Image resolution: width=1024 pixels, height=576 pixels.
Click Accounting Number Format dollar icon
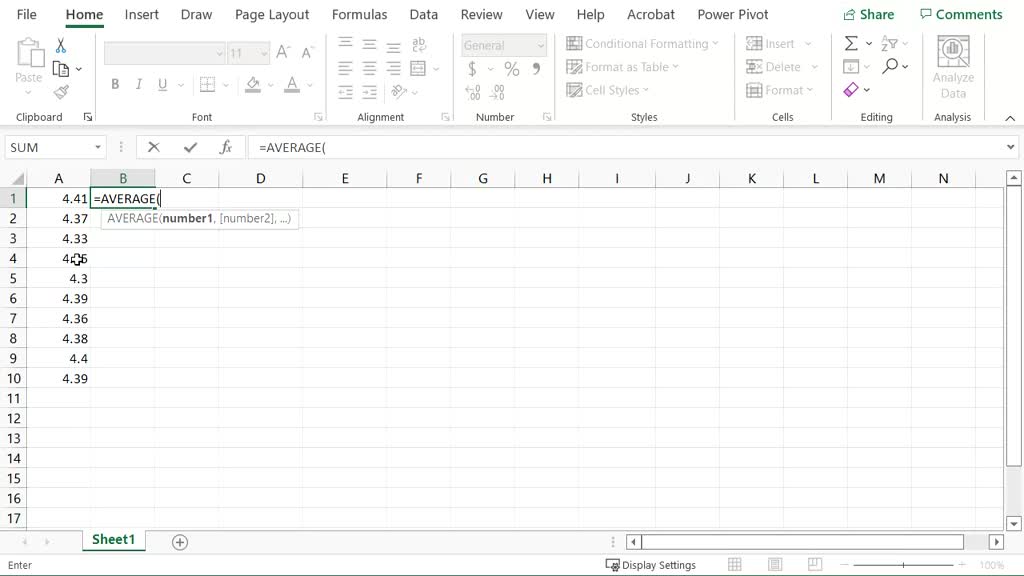pyautogui.click(x=472, y=69)
